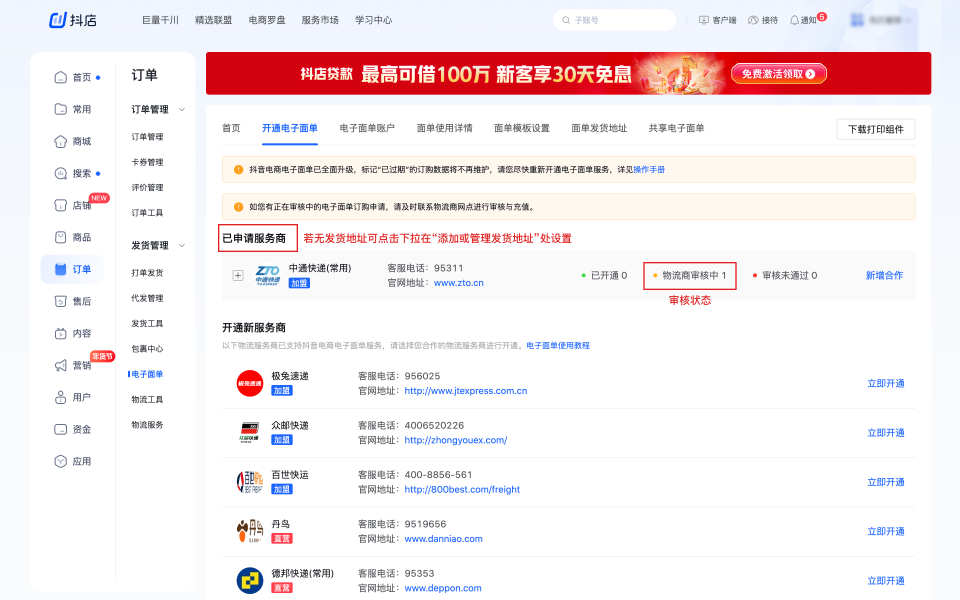The height and width of the screenshot is (600, 960).
Task: Click the 客户端 client icon
Action: pyautogui.click(x=704, y=20)
